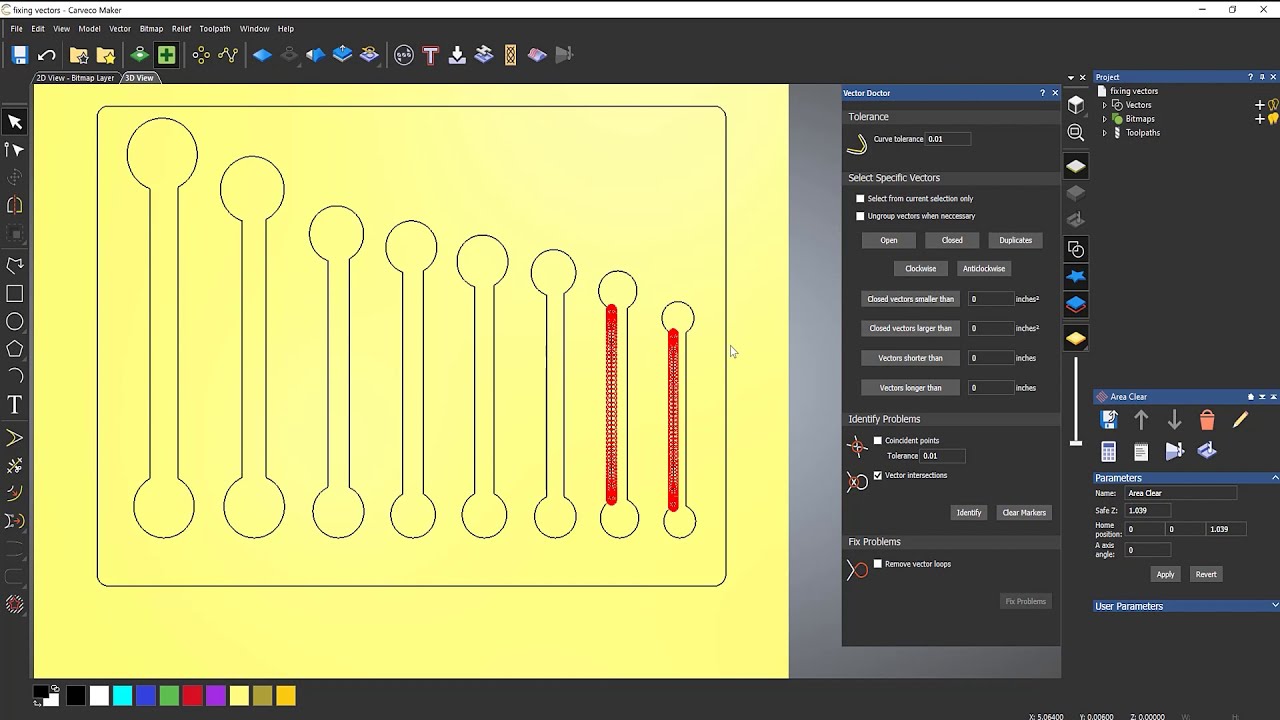The width and height of the screenshot is (1280, 720).
Task: Choose the polyline drawing tool
Action: (15, 265)
